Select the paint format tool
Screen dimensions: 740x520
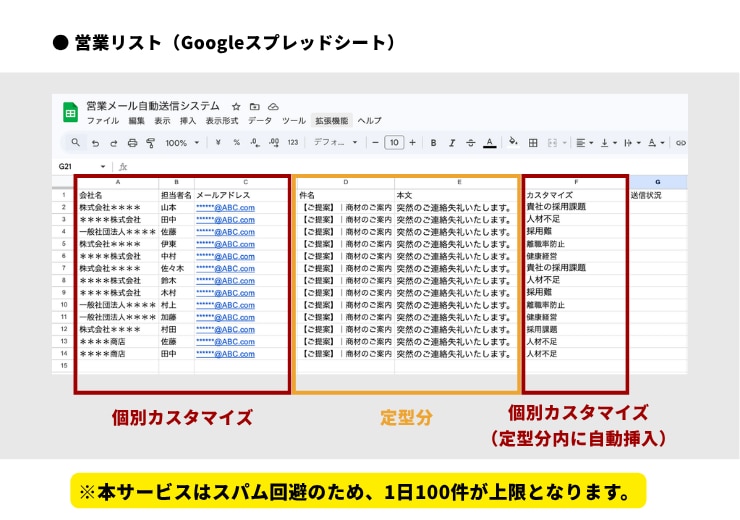pyautogui.click(x=151, y=143)
